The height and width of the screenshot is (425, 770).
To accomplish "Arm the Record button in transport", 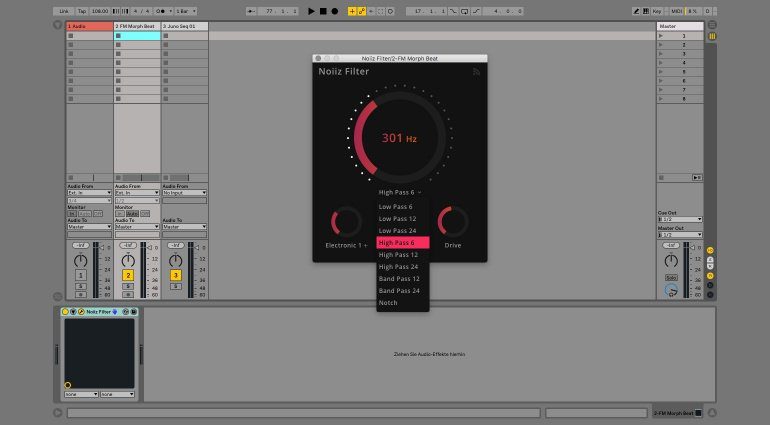I will click(334, 11).
